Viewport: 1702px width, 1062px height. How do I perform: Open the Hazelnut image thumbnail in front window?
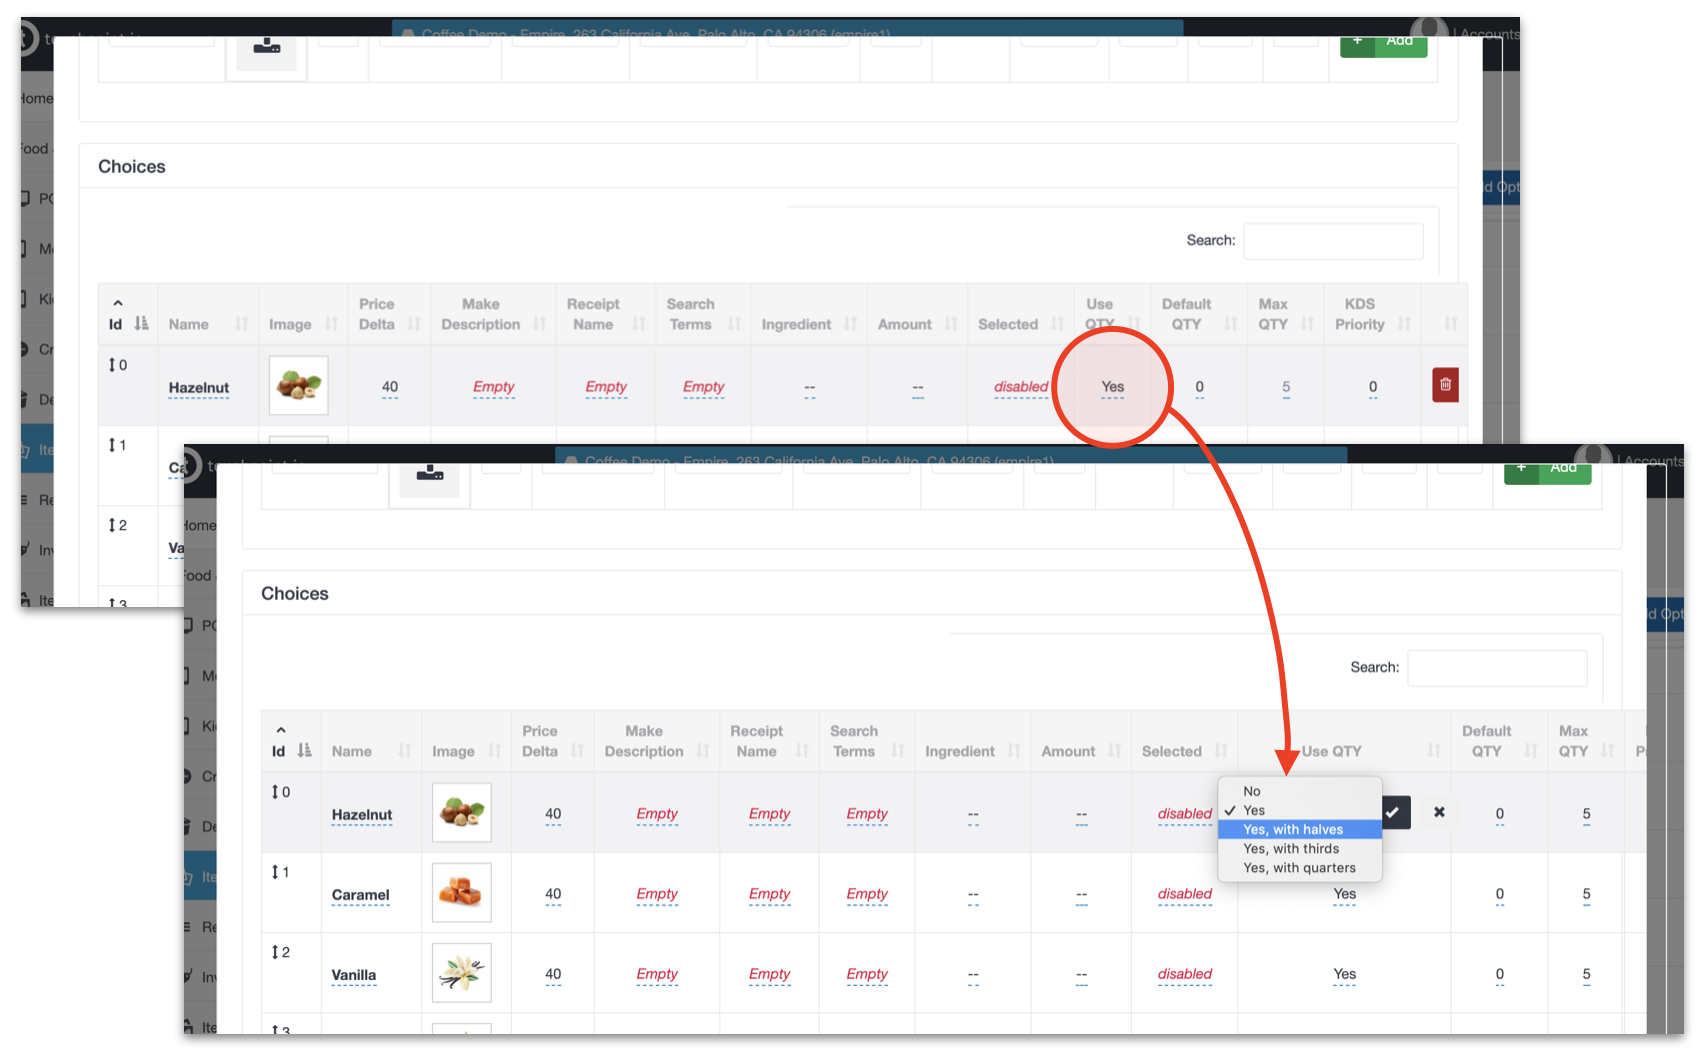(x=461, y=812)
